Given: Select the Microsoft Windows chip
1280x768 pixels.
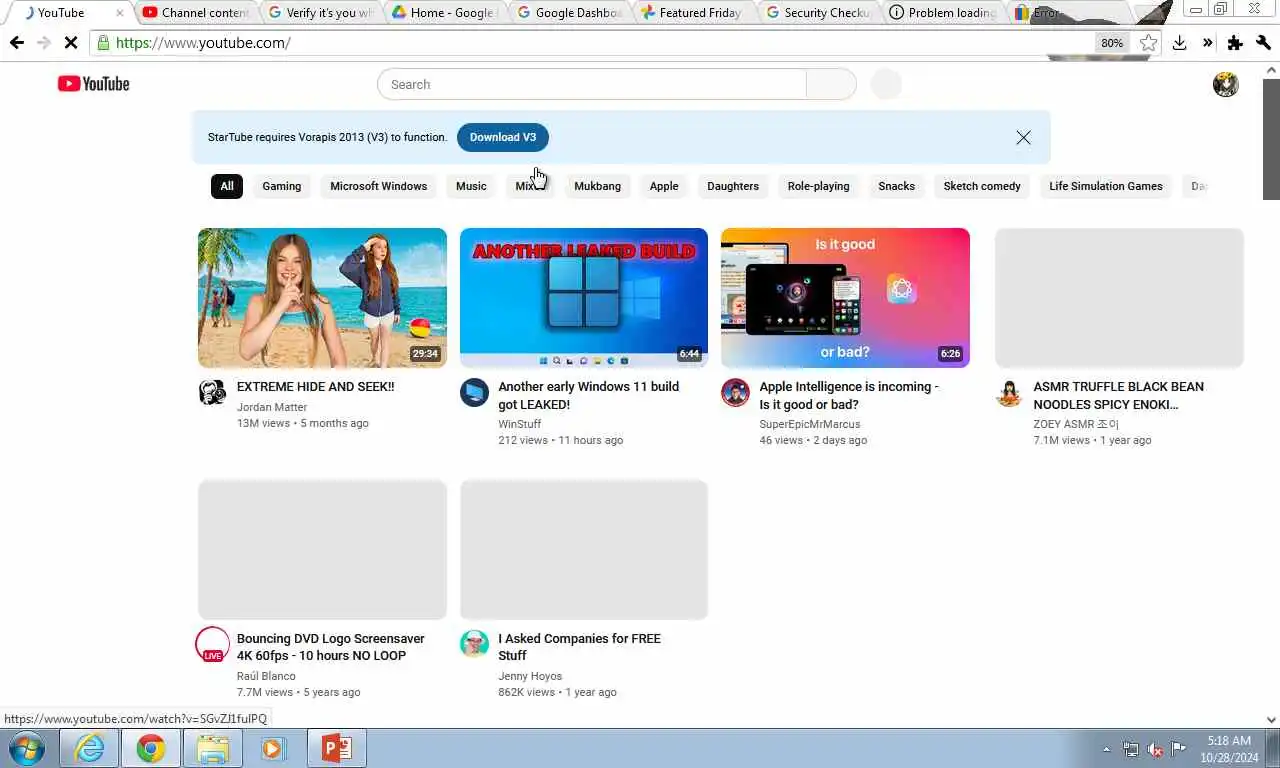Looking at the screenshot, I should click(379, 186).
